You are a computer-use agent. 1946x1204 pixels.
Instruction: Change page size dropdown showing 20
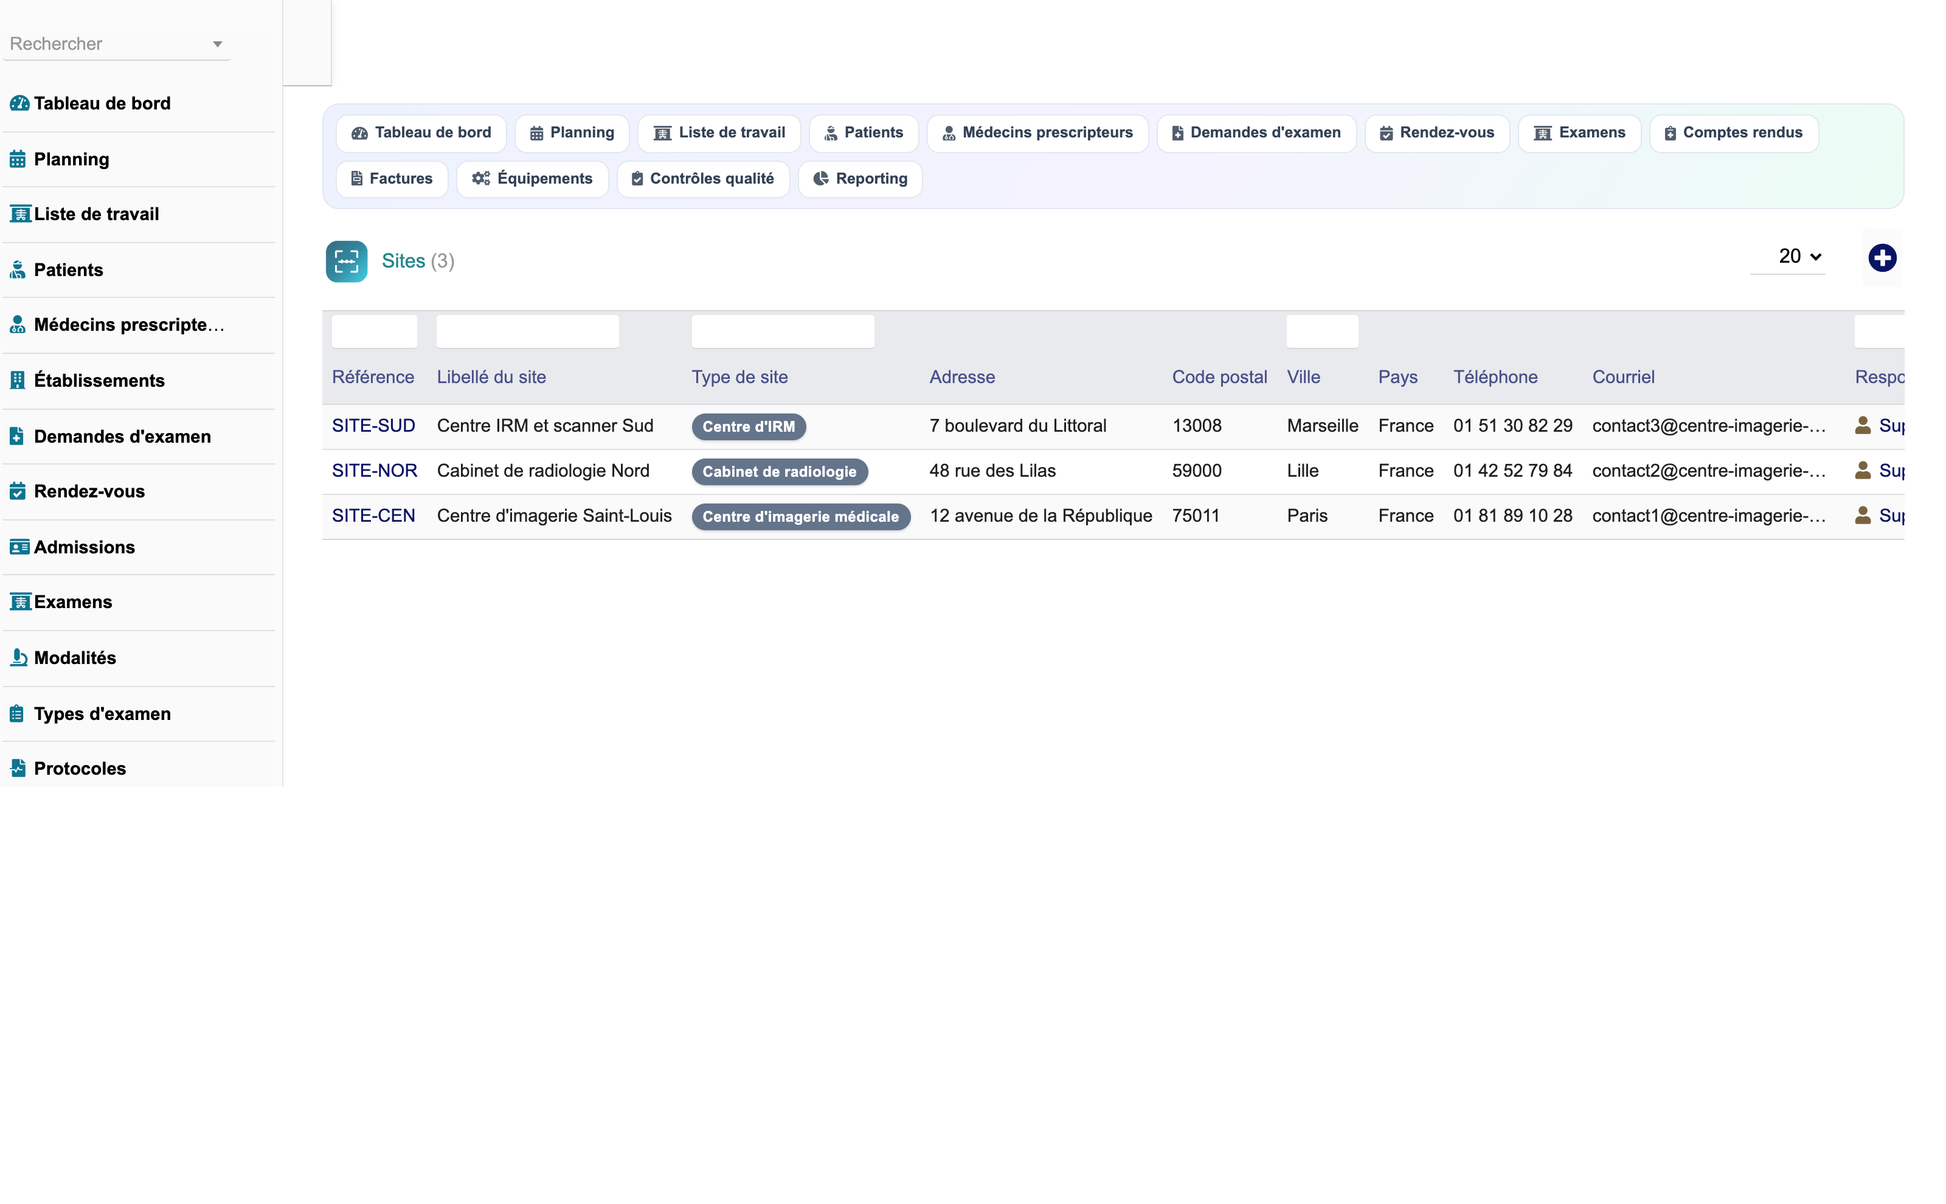point(1788,257)
